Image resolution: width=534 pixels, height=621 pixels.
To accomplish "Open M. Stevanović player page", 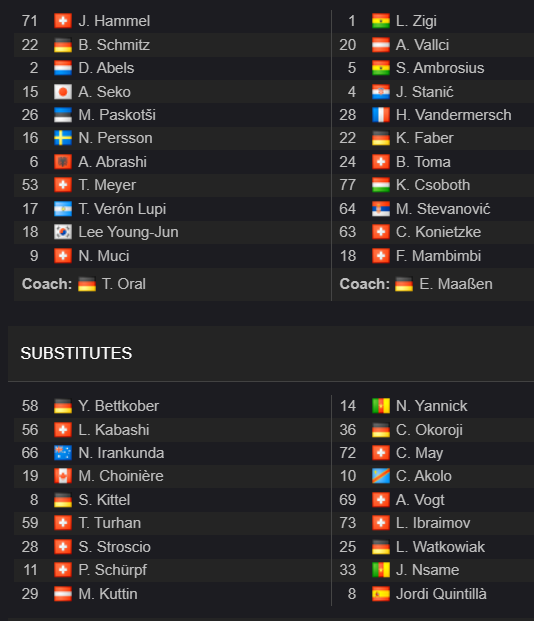I will [x=443, y=209].
